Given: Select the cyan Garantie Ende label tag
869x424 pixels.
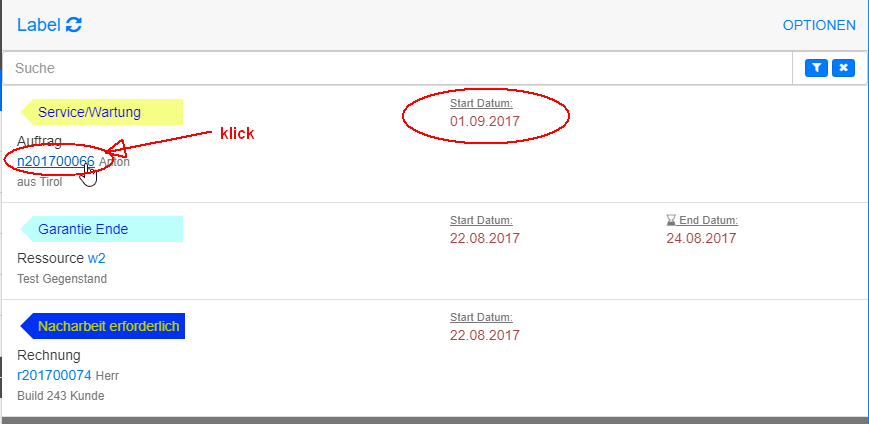Looking at the screenshot, I should pyautogui.click(x=102, y=229).
